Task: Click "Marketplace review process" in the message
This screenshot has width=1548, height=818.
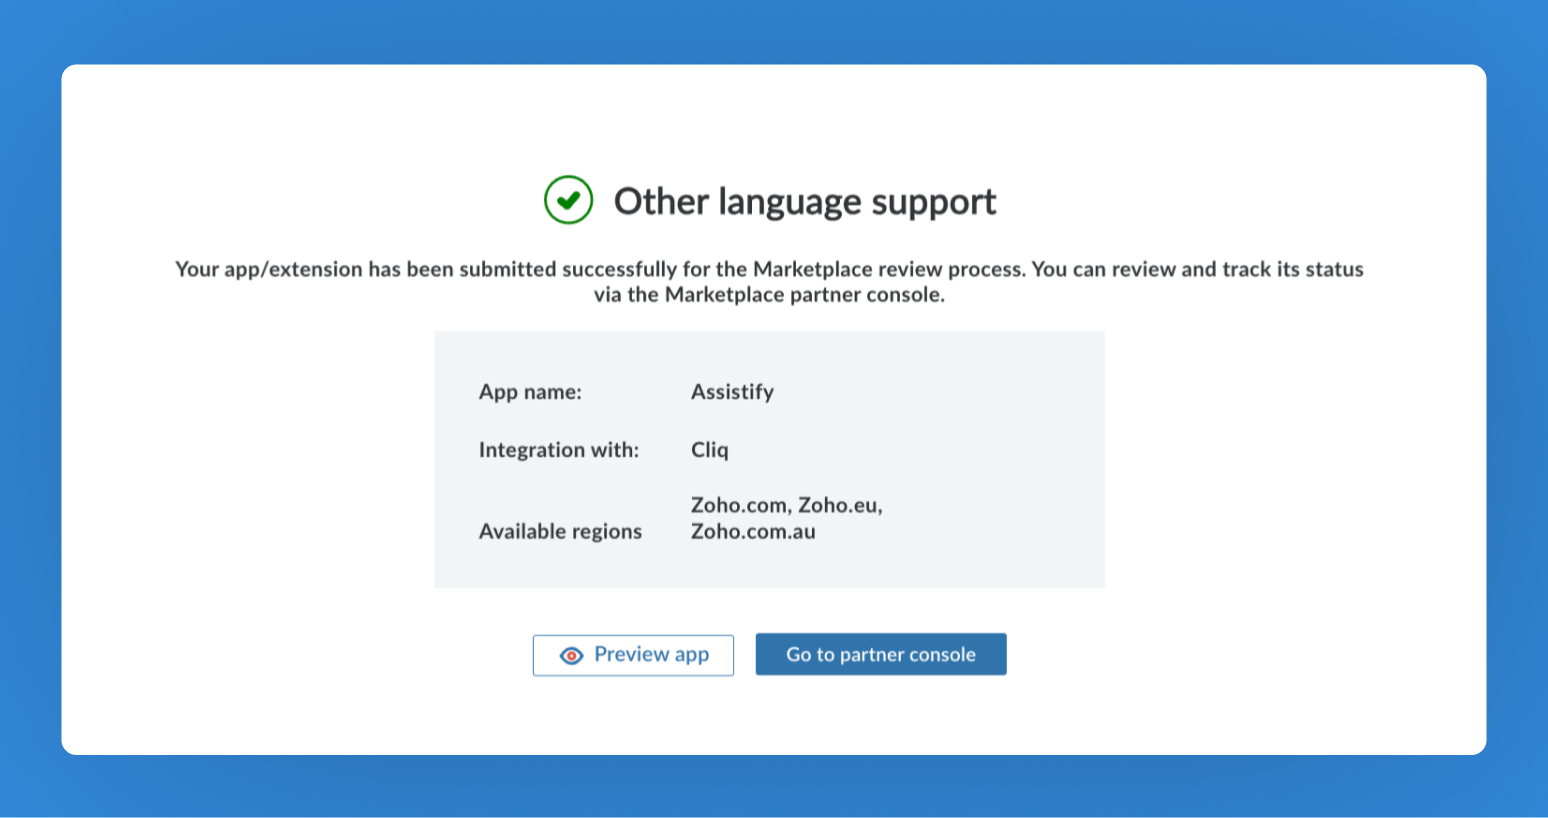Action: click(x=889, y=269)
